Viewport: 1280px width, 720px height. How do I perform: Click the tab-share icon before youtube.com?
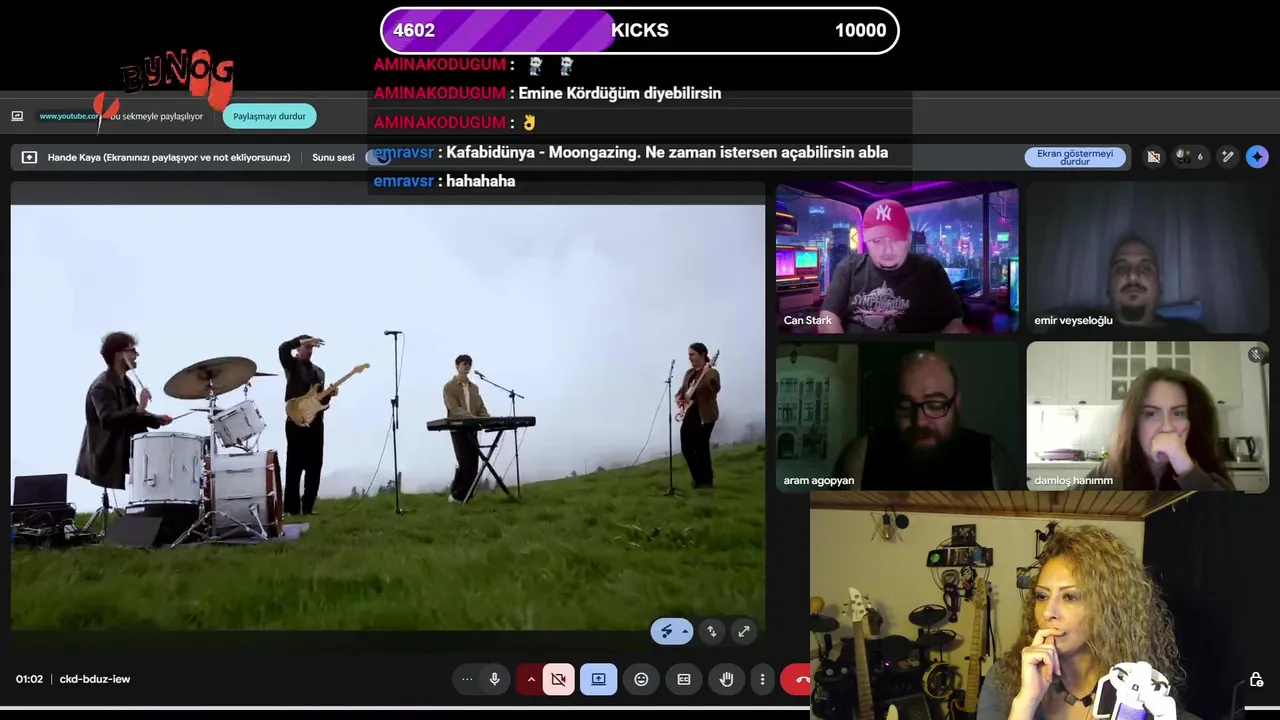click(17, 116)
